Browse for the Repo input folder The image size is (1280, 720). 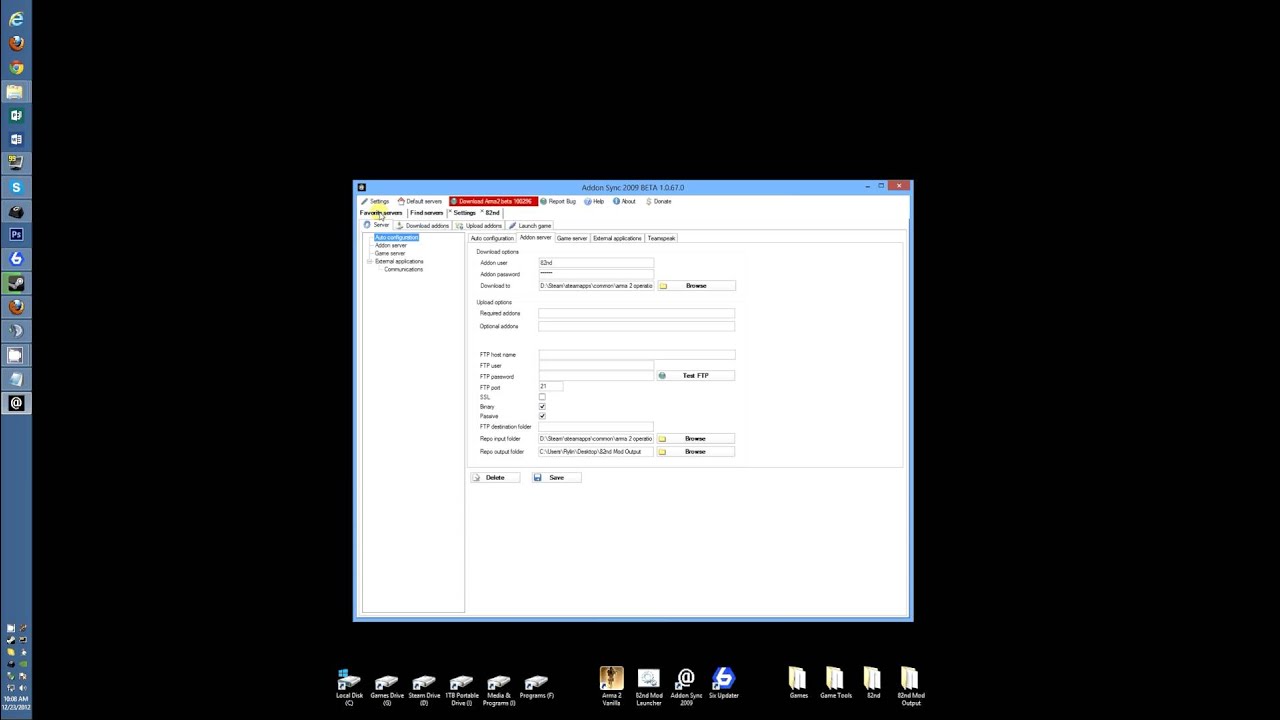[696, 438]
